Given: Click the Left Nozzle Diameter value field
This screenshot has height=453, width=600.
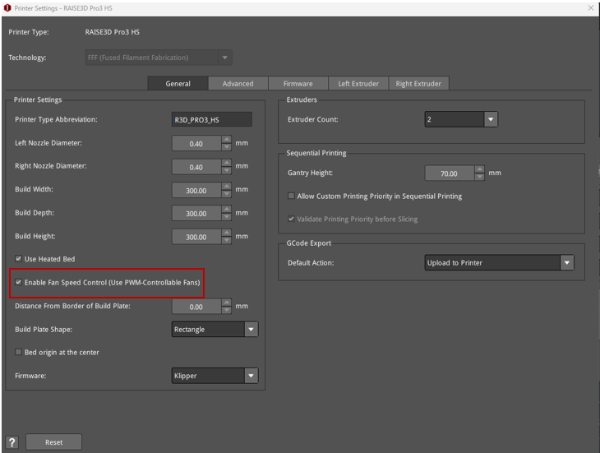Looking at the screenshot, I should [x=196, y=144].
